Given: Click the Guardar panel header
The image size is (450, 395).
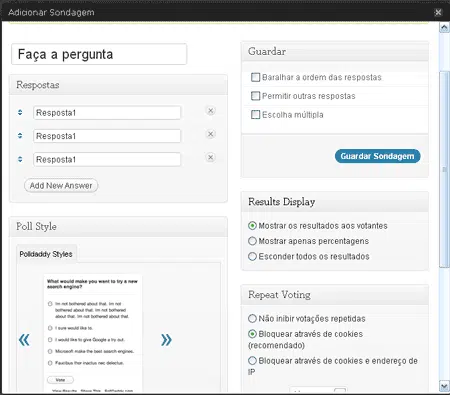Looking at the screenshot, I should tap(335, 51).
